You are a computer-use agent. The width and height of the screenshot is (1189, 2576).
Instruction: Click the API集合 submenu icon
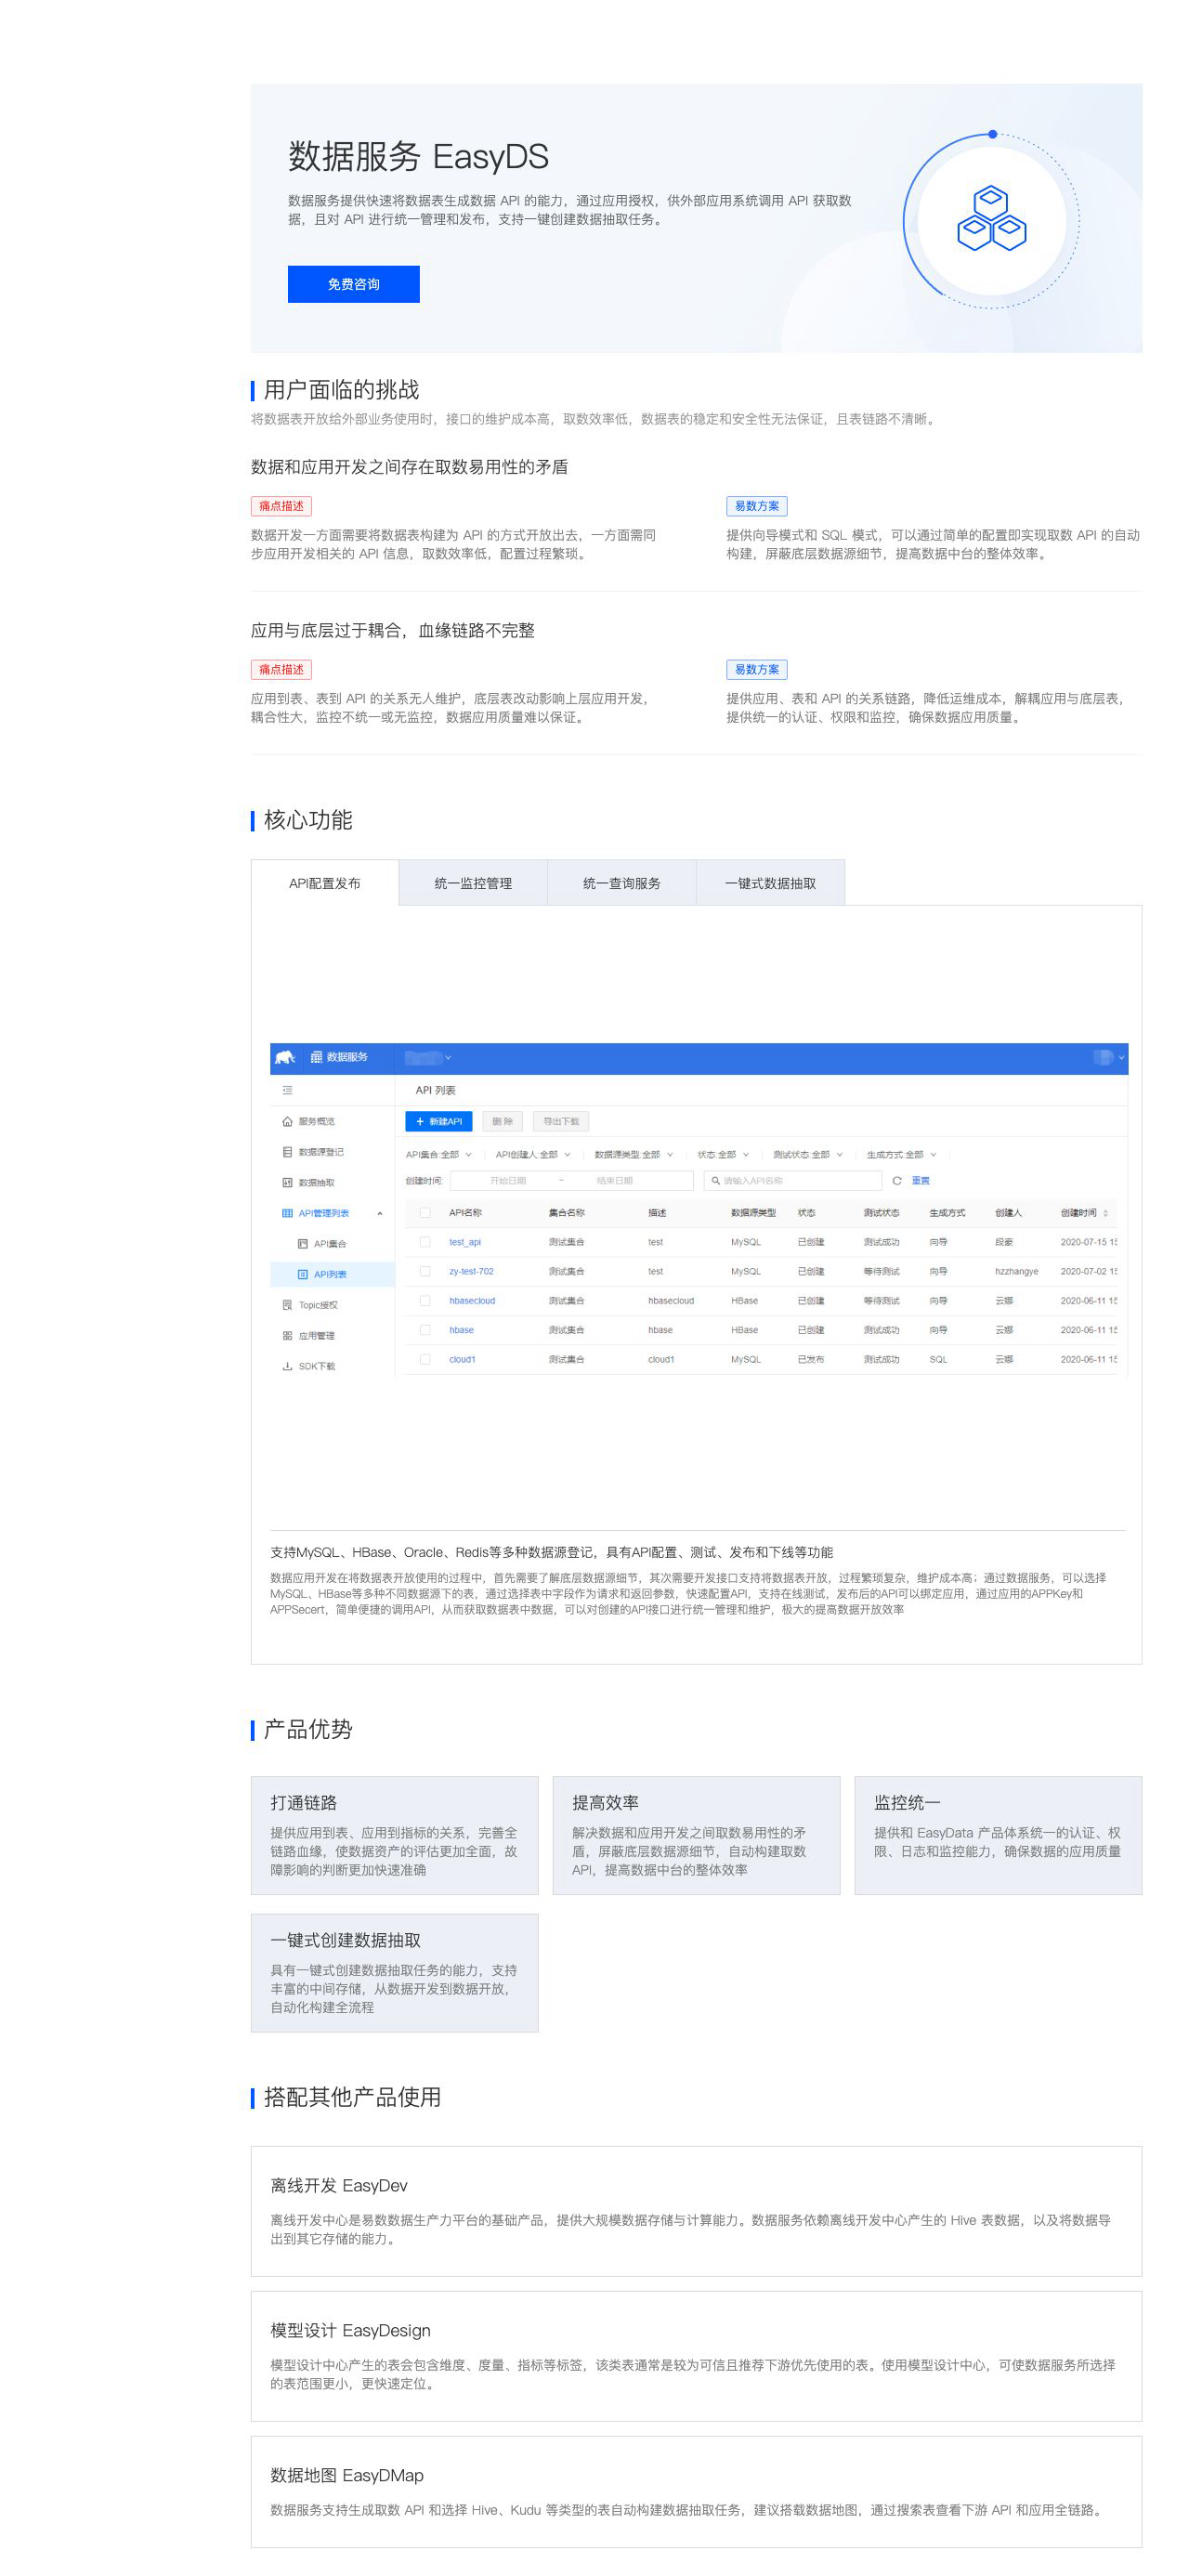click(303, 1244)
